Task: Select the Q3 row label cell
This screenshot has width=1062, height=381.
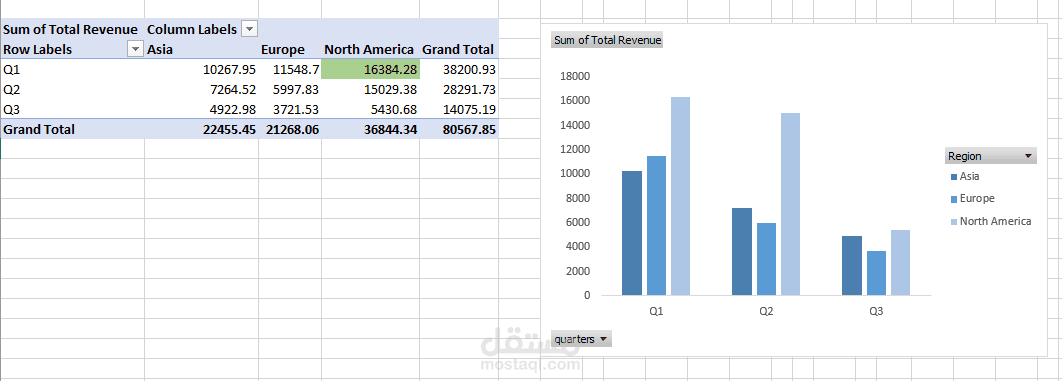Action: pyautogui.click(x=72, y=109)
